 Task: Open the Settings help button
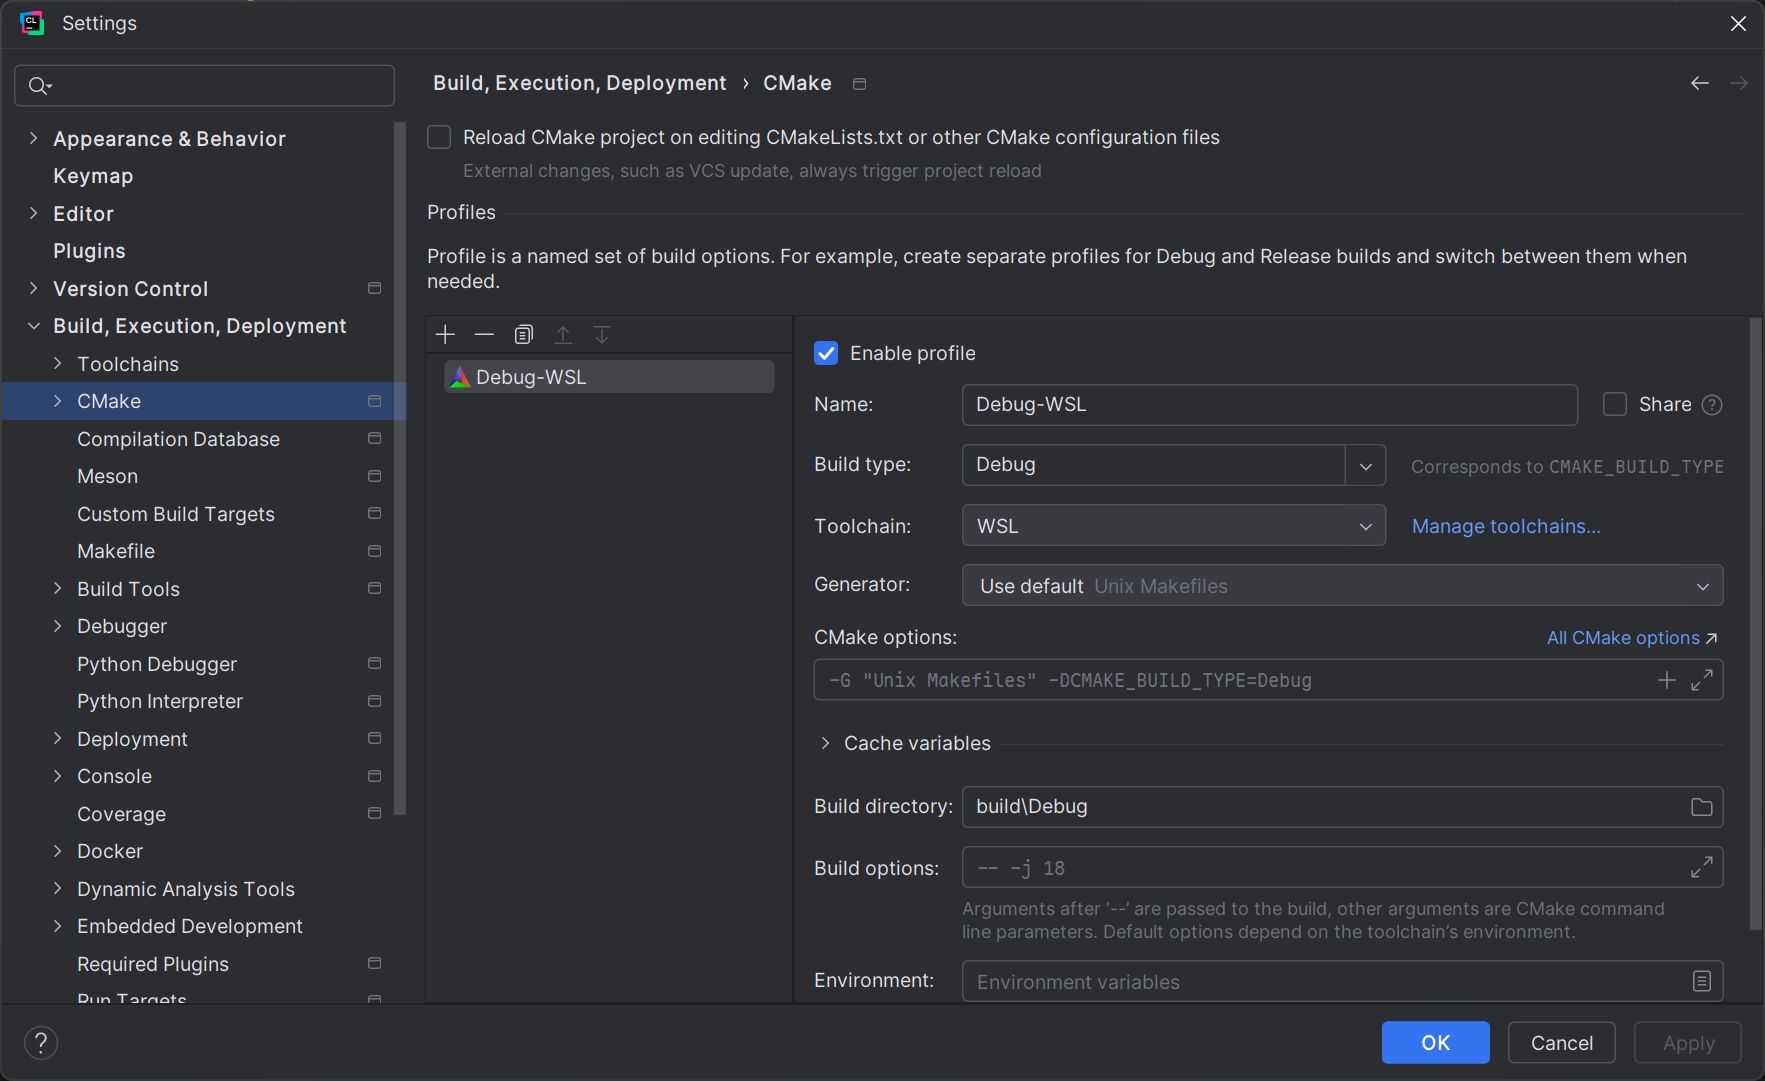[x=41, y=1043]
